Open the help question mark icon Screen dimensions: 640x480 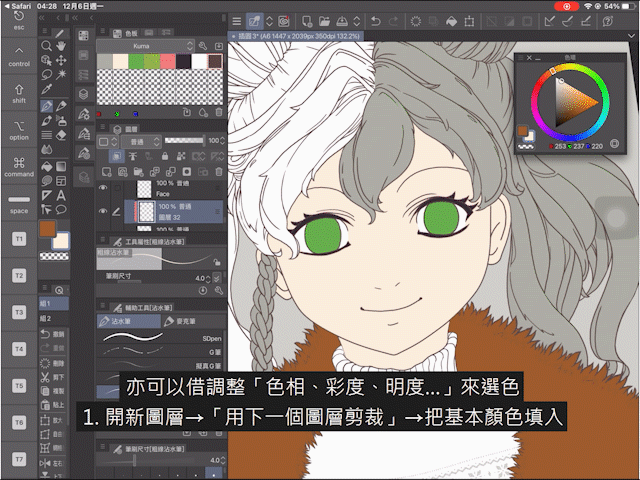point(608,21)
